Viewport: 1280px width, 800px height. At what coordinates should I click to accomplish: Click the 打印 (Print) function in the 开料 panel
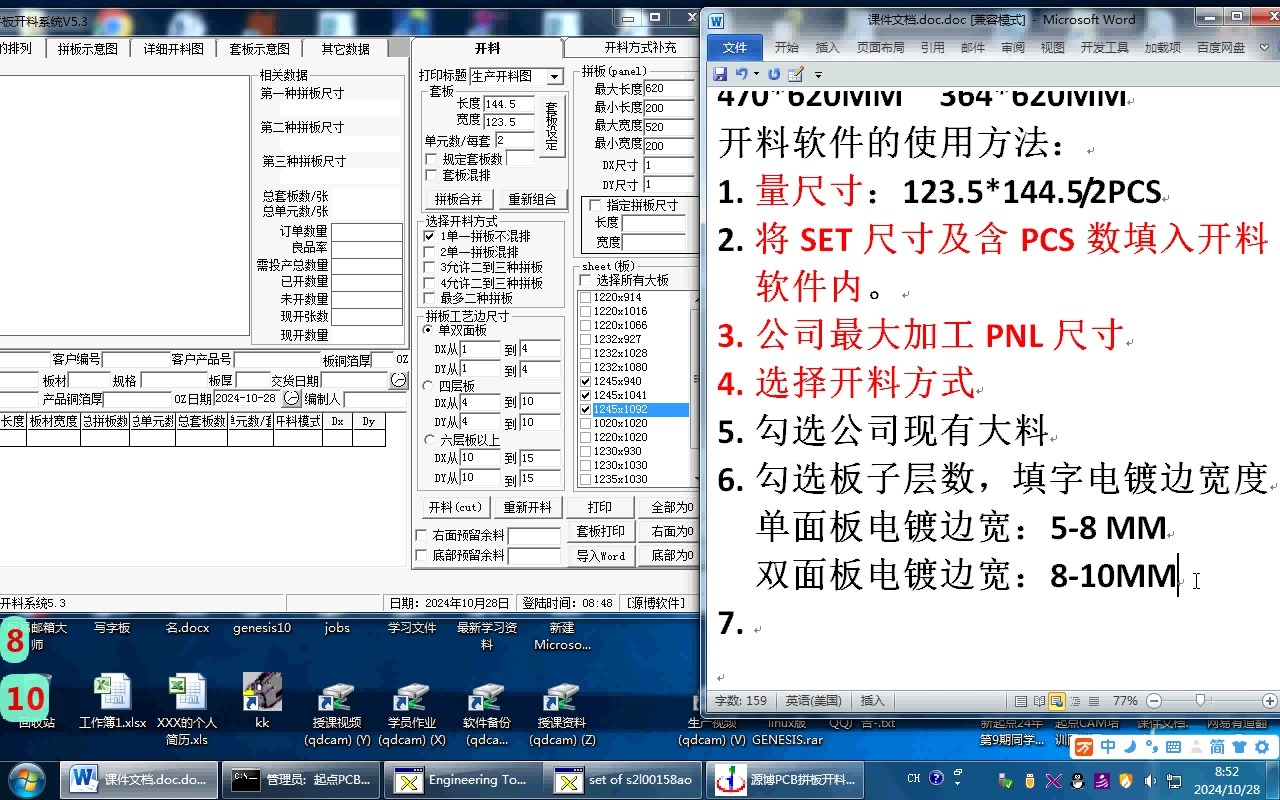(x=600, y=507)
